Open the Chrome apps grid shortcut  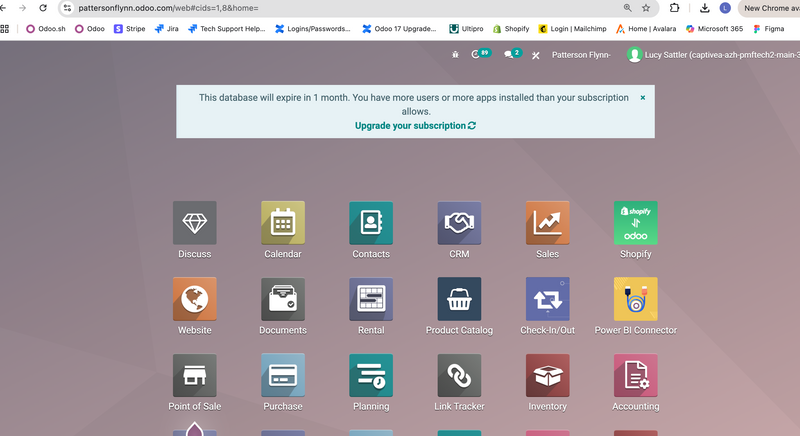pyautogui.click(x=5, y=29)
